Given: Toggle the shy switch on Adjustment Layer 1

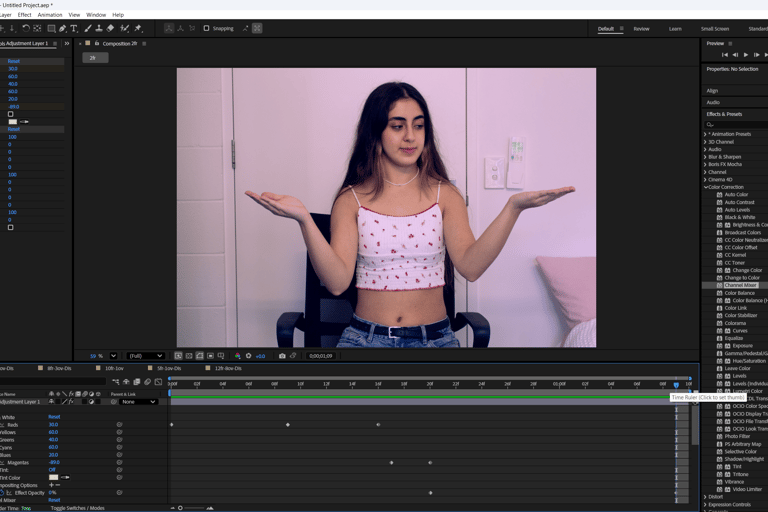Looking at the screenshot, I should [x=51, y=402].
